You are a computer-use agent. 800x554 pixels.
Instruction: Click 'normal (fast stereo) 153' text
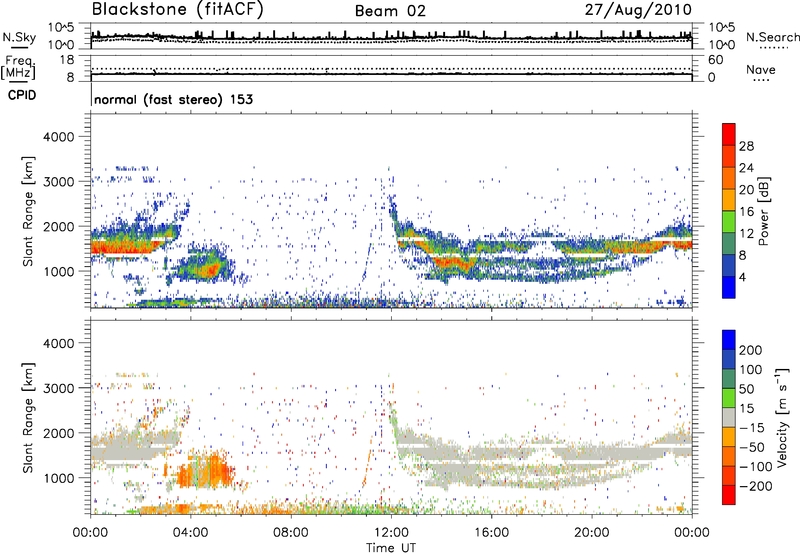(x=173, y=100)
